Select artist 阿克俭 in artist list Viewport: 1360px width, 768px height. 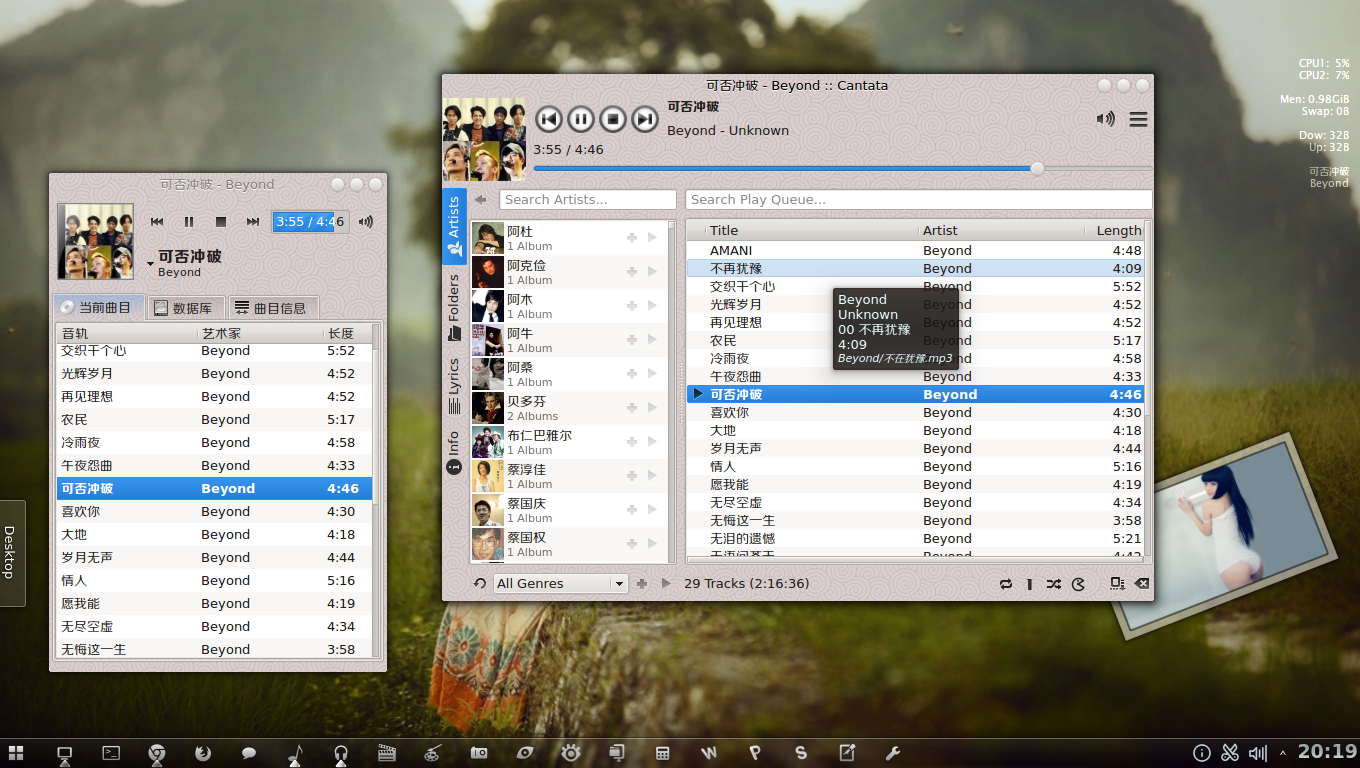pos(568,272)
